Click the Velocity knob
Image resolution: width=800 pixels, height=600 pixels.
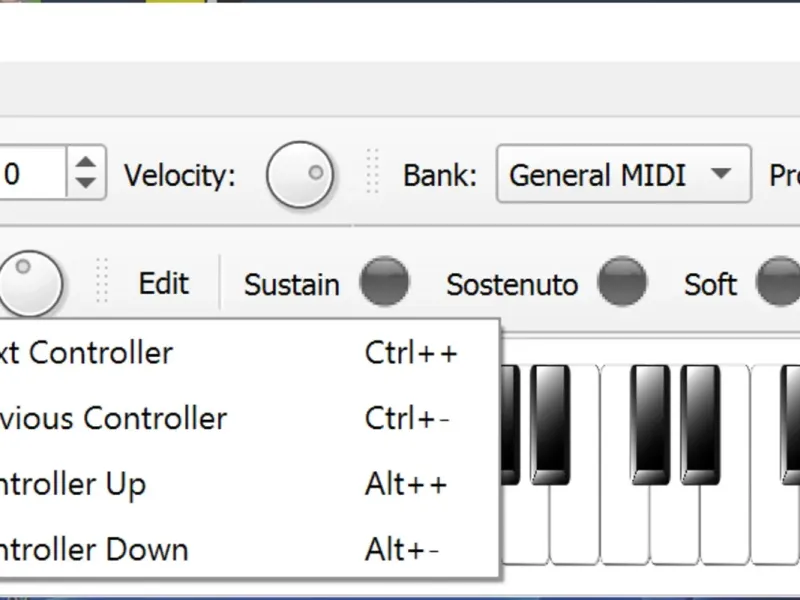click(299, 176)
